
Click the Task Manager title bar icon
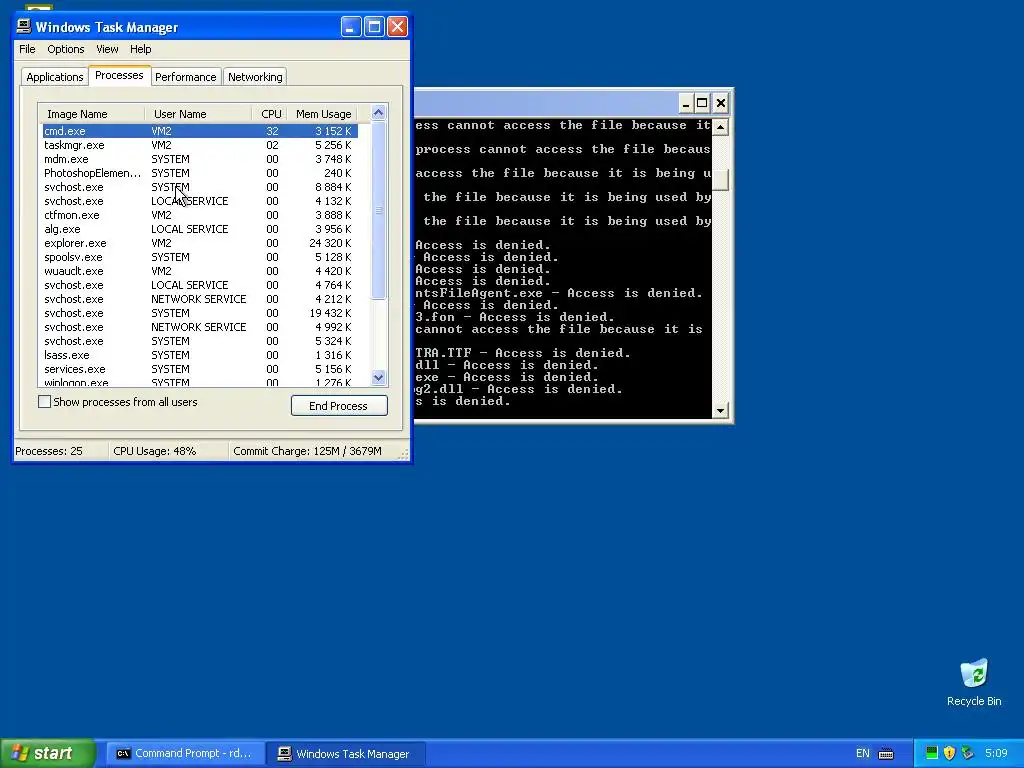pos(24,26)
